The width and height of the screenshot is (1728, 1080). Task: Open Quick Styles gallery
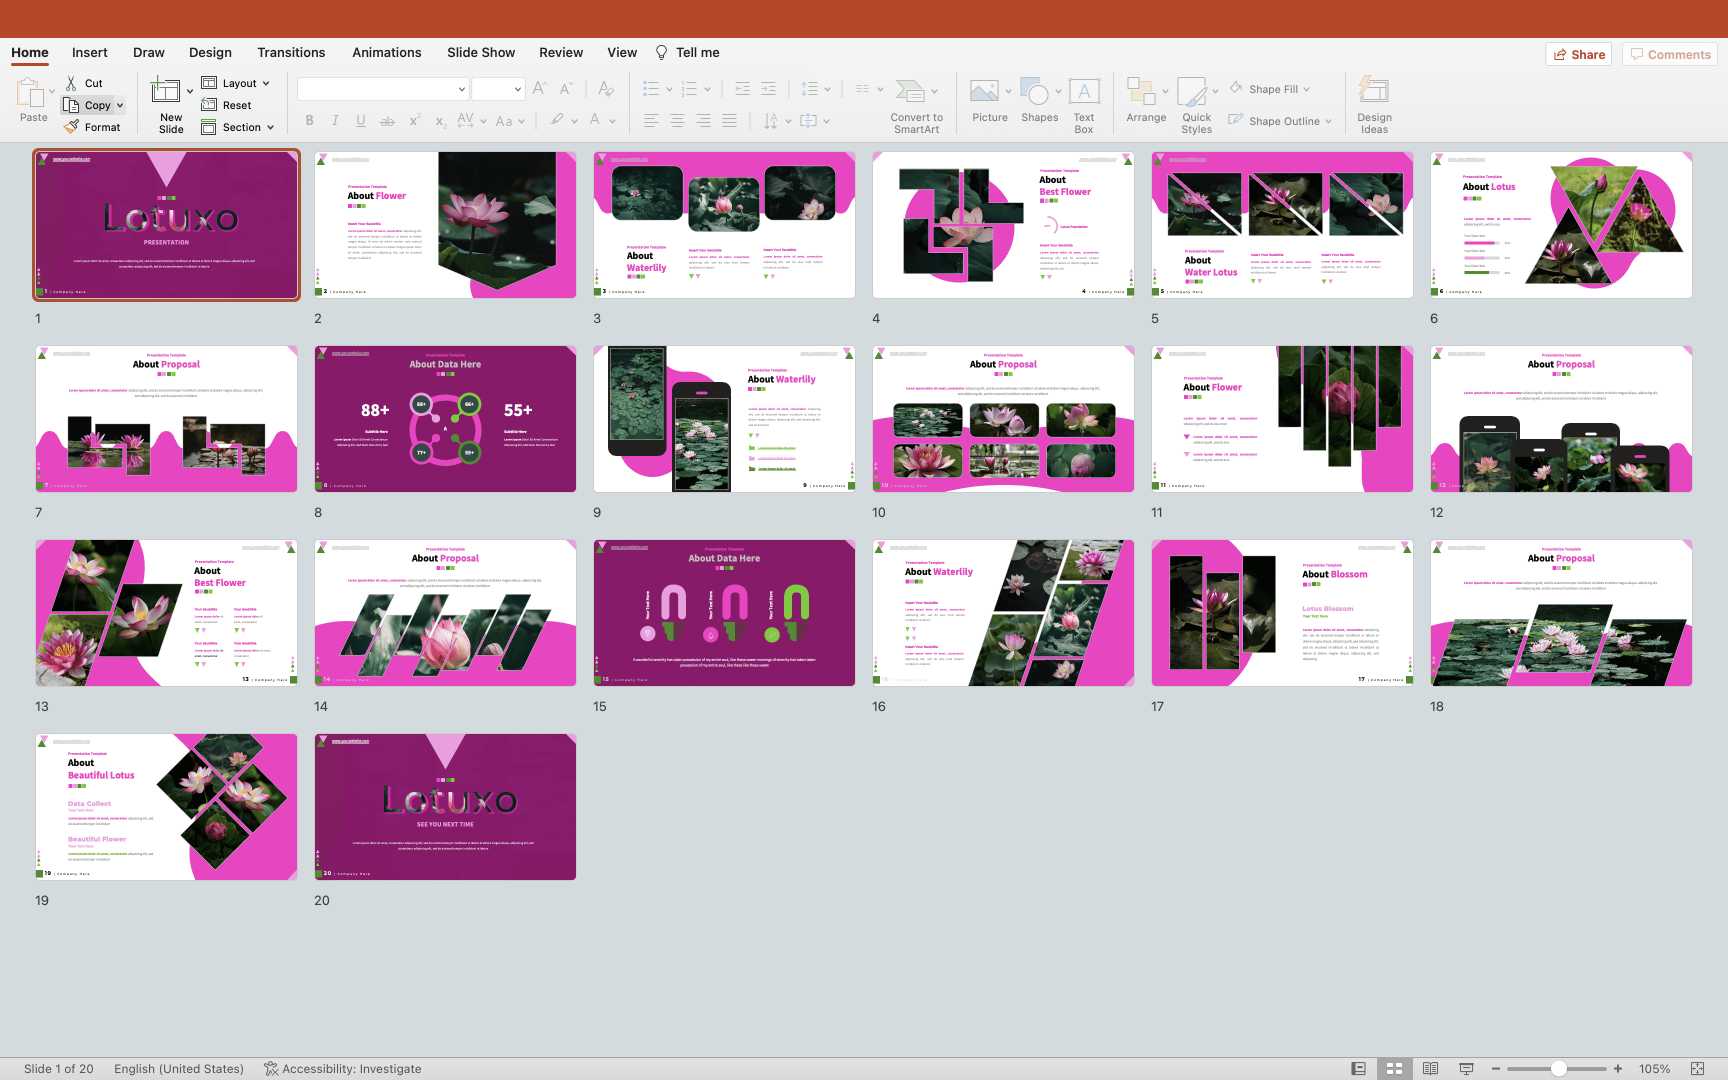[1192, 92]
